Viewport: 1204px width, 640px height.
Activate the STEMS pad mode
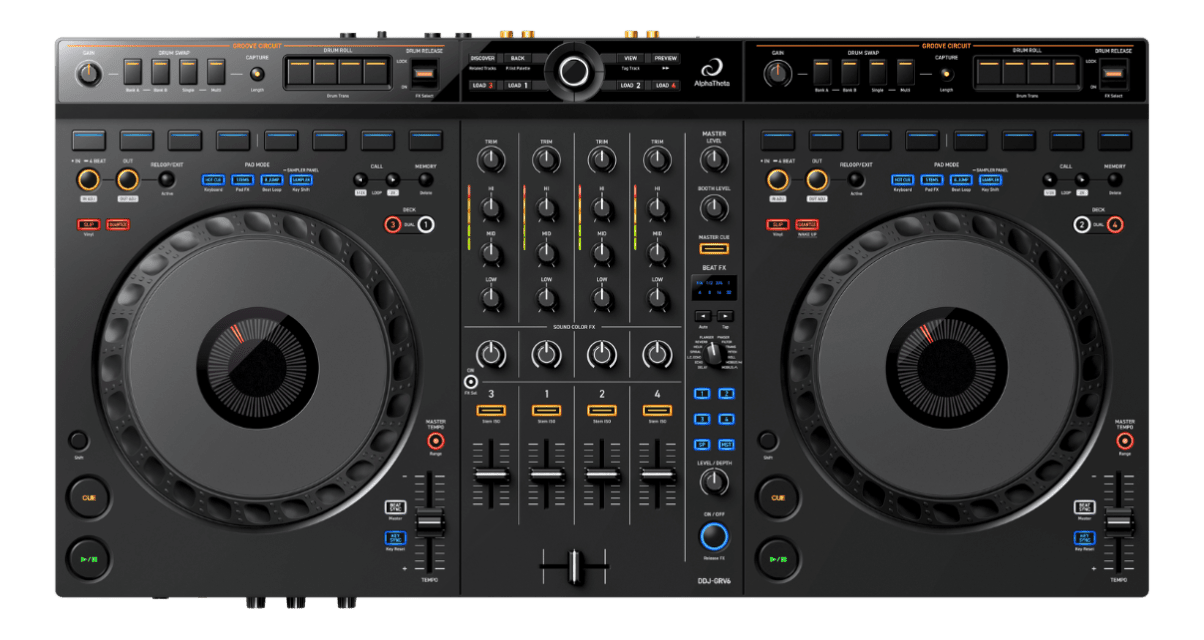(x=242, y=179)
